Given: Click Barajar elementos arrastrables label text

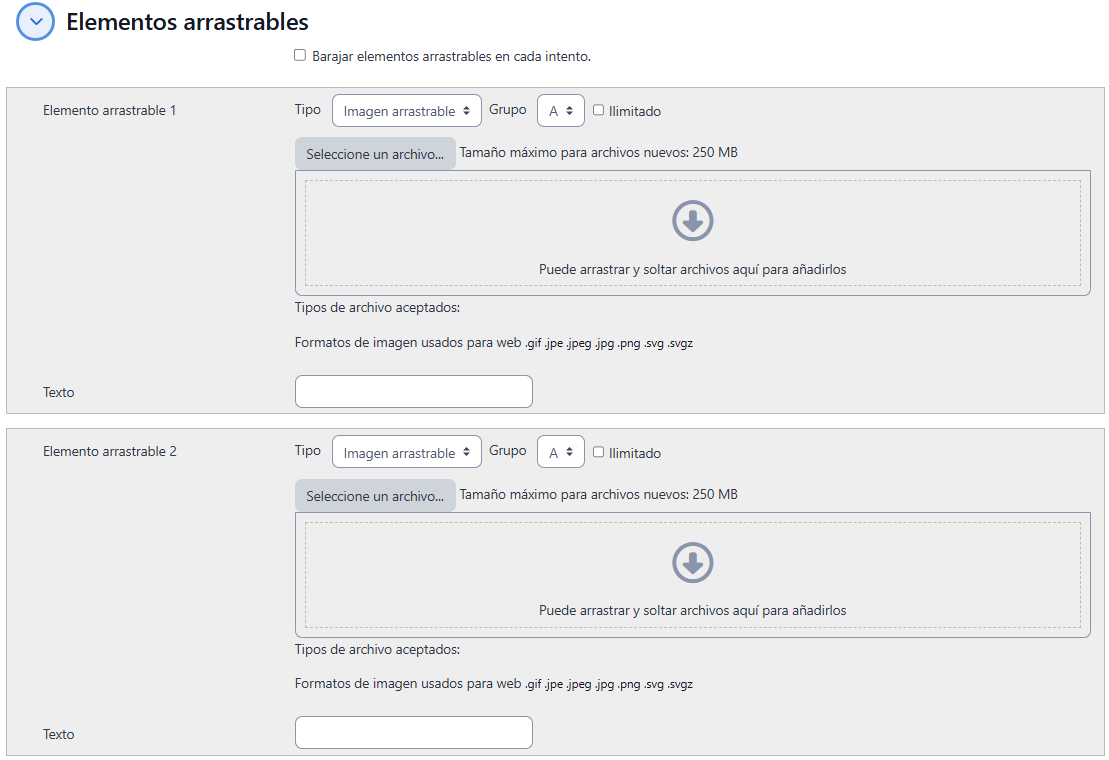Looking at the screenshot, I should pyautogui.click(x=451, y=57).
